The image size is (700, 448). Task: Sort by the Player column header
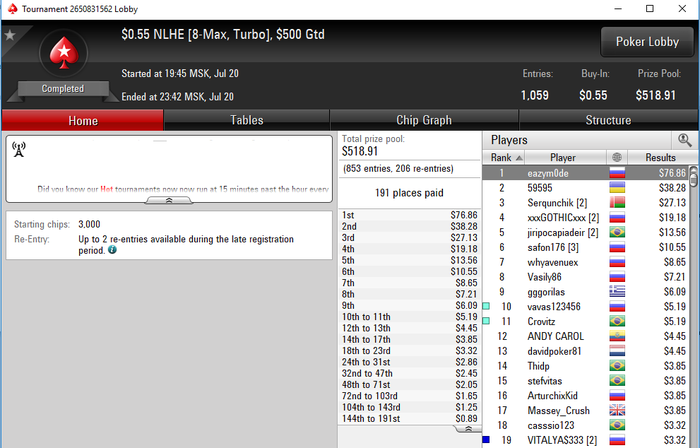click(x=565, y=157)
